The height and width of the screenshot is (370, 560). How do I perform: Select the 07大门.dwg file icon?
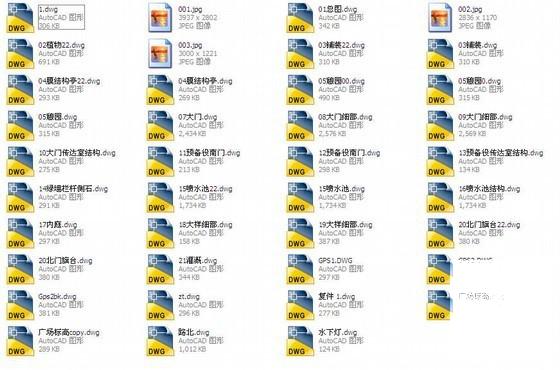pos(160,126)
